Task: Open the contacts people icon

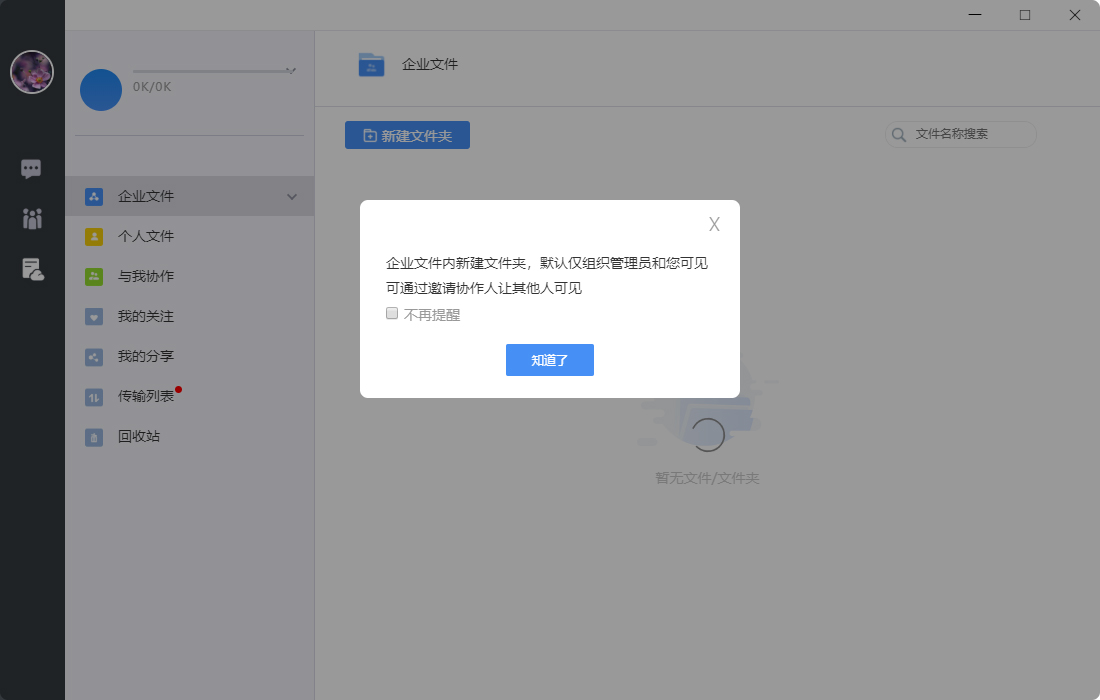Action: pos(32,219)
